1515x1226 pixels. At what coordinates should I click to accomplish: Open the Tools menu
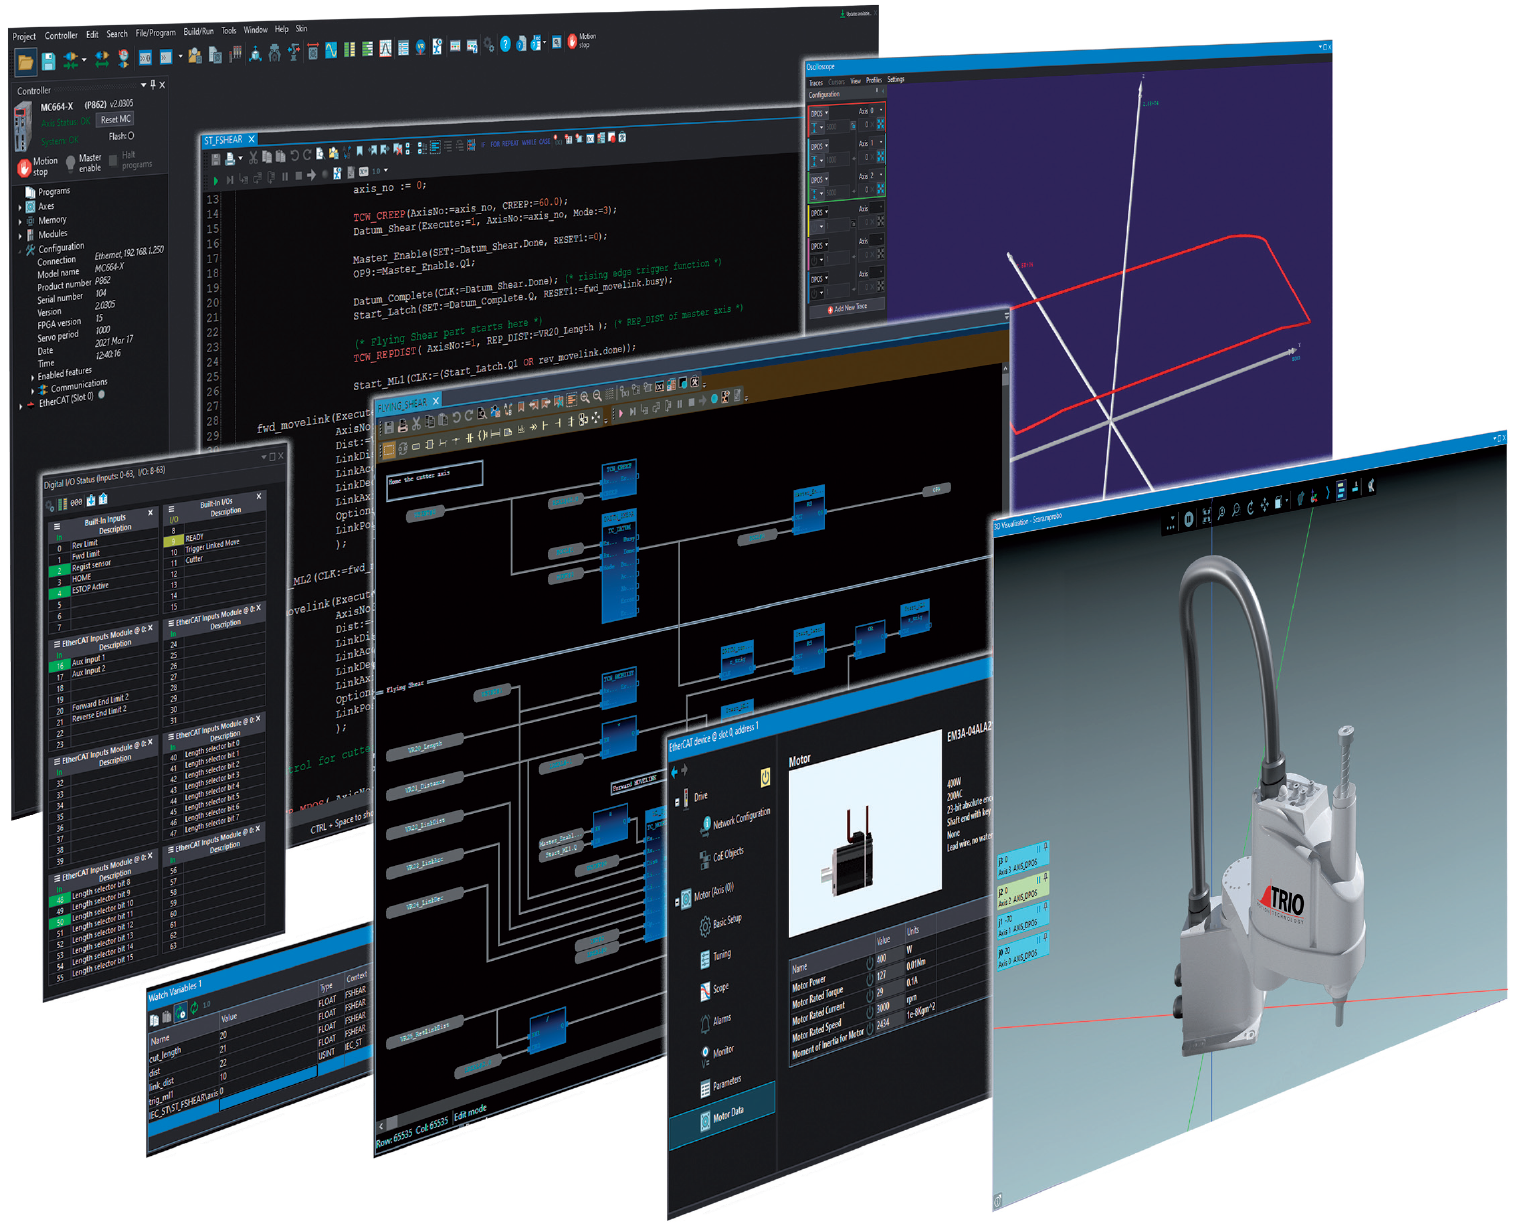(x=229, y=31)
